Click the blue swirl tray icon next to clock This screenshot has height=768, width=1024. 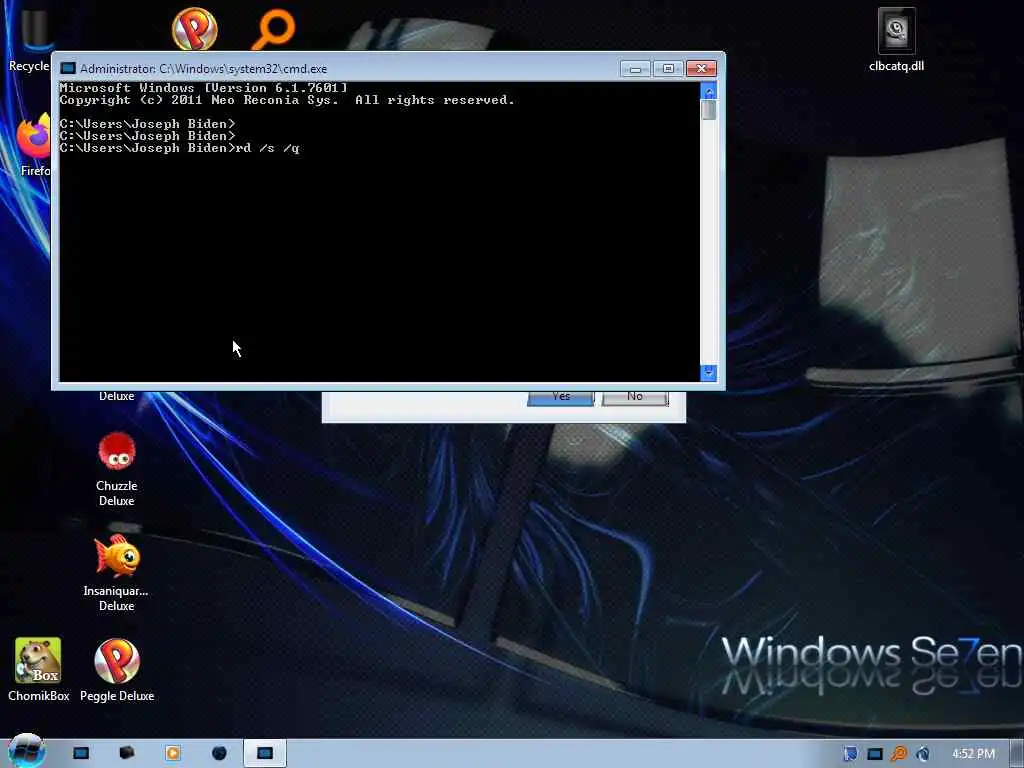point(923,754)
